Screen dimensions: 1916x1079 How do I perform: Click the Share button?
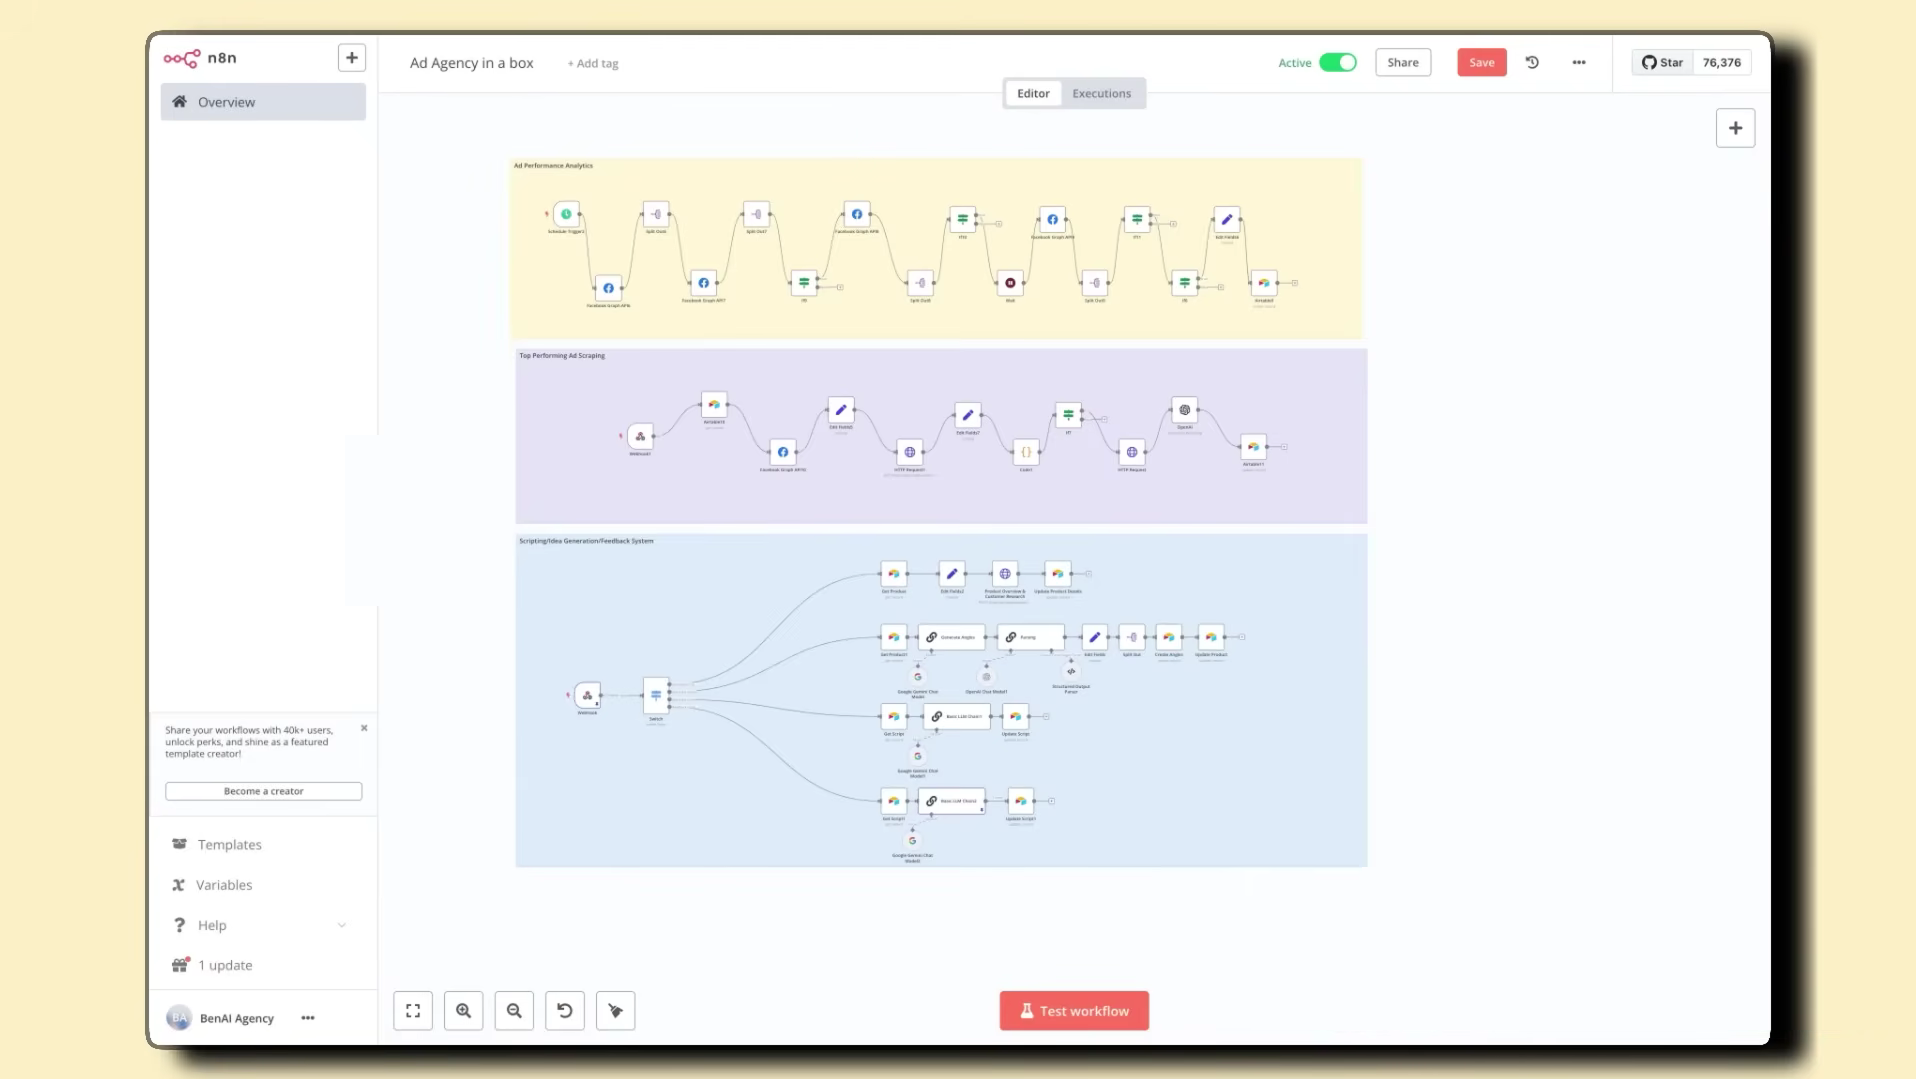point(1403,62)
